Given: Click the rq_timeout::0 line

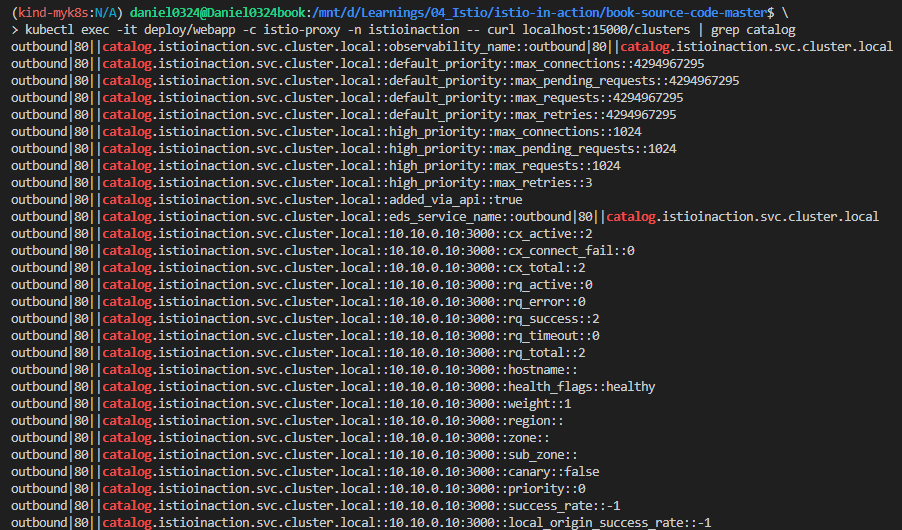Looking at the screenshot, I should [x=305, y=335].
